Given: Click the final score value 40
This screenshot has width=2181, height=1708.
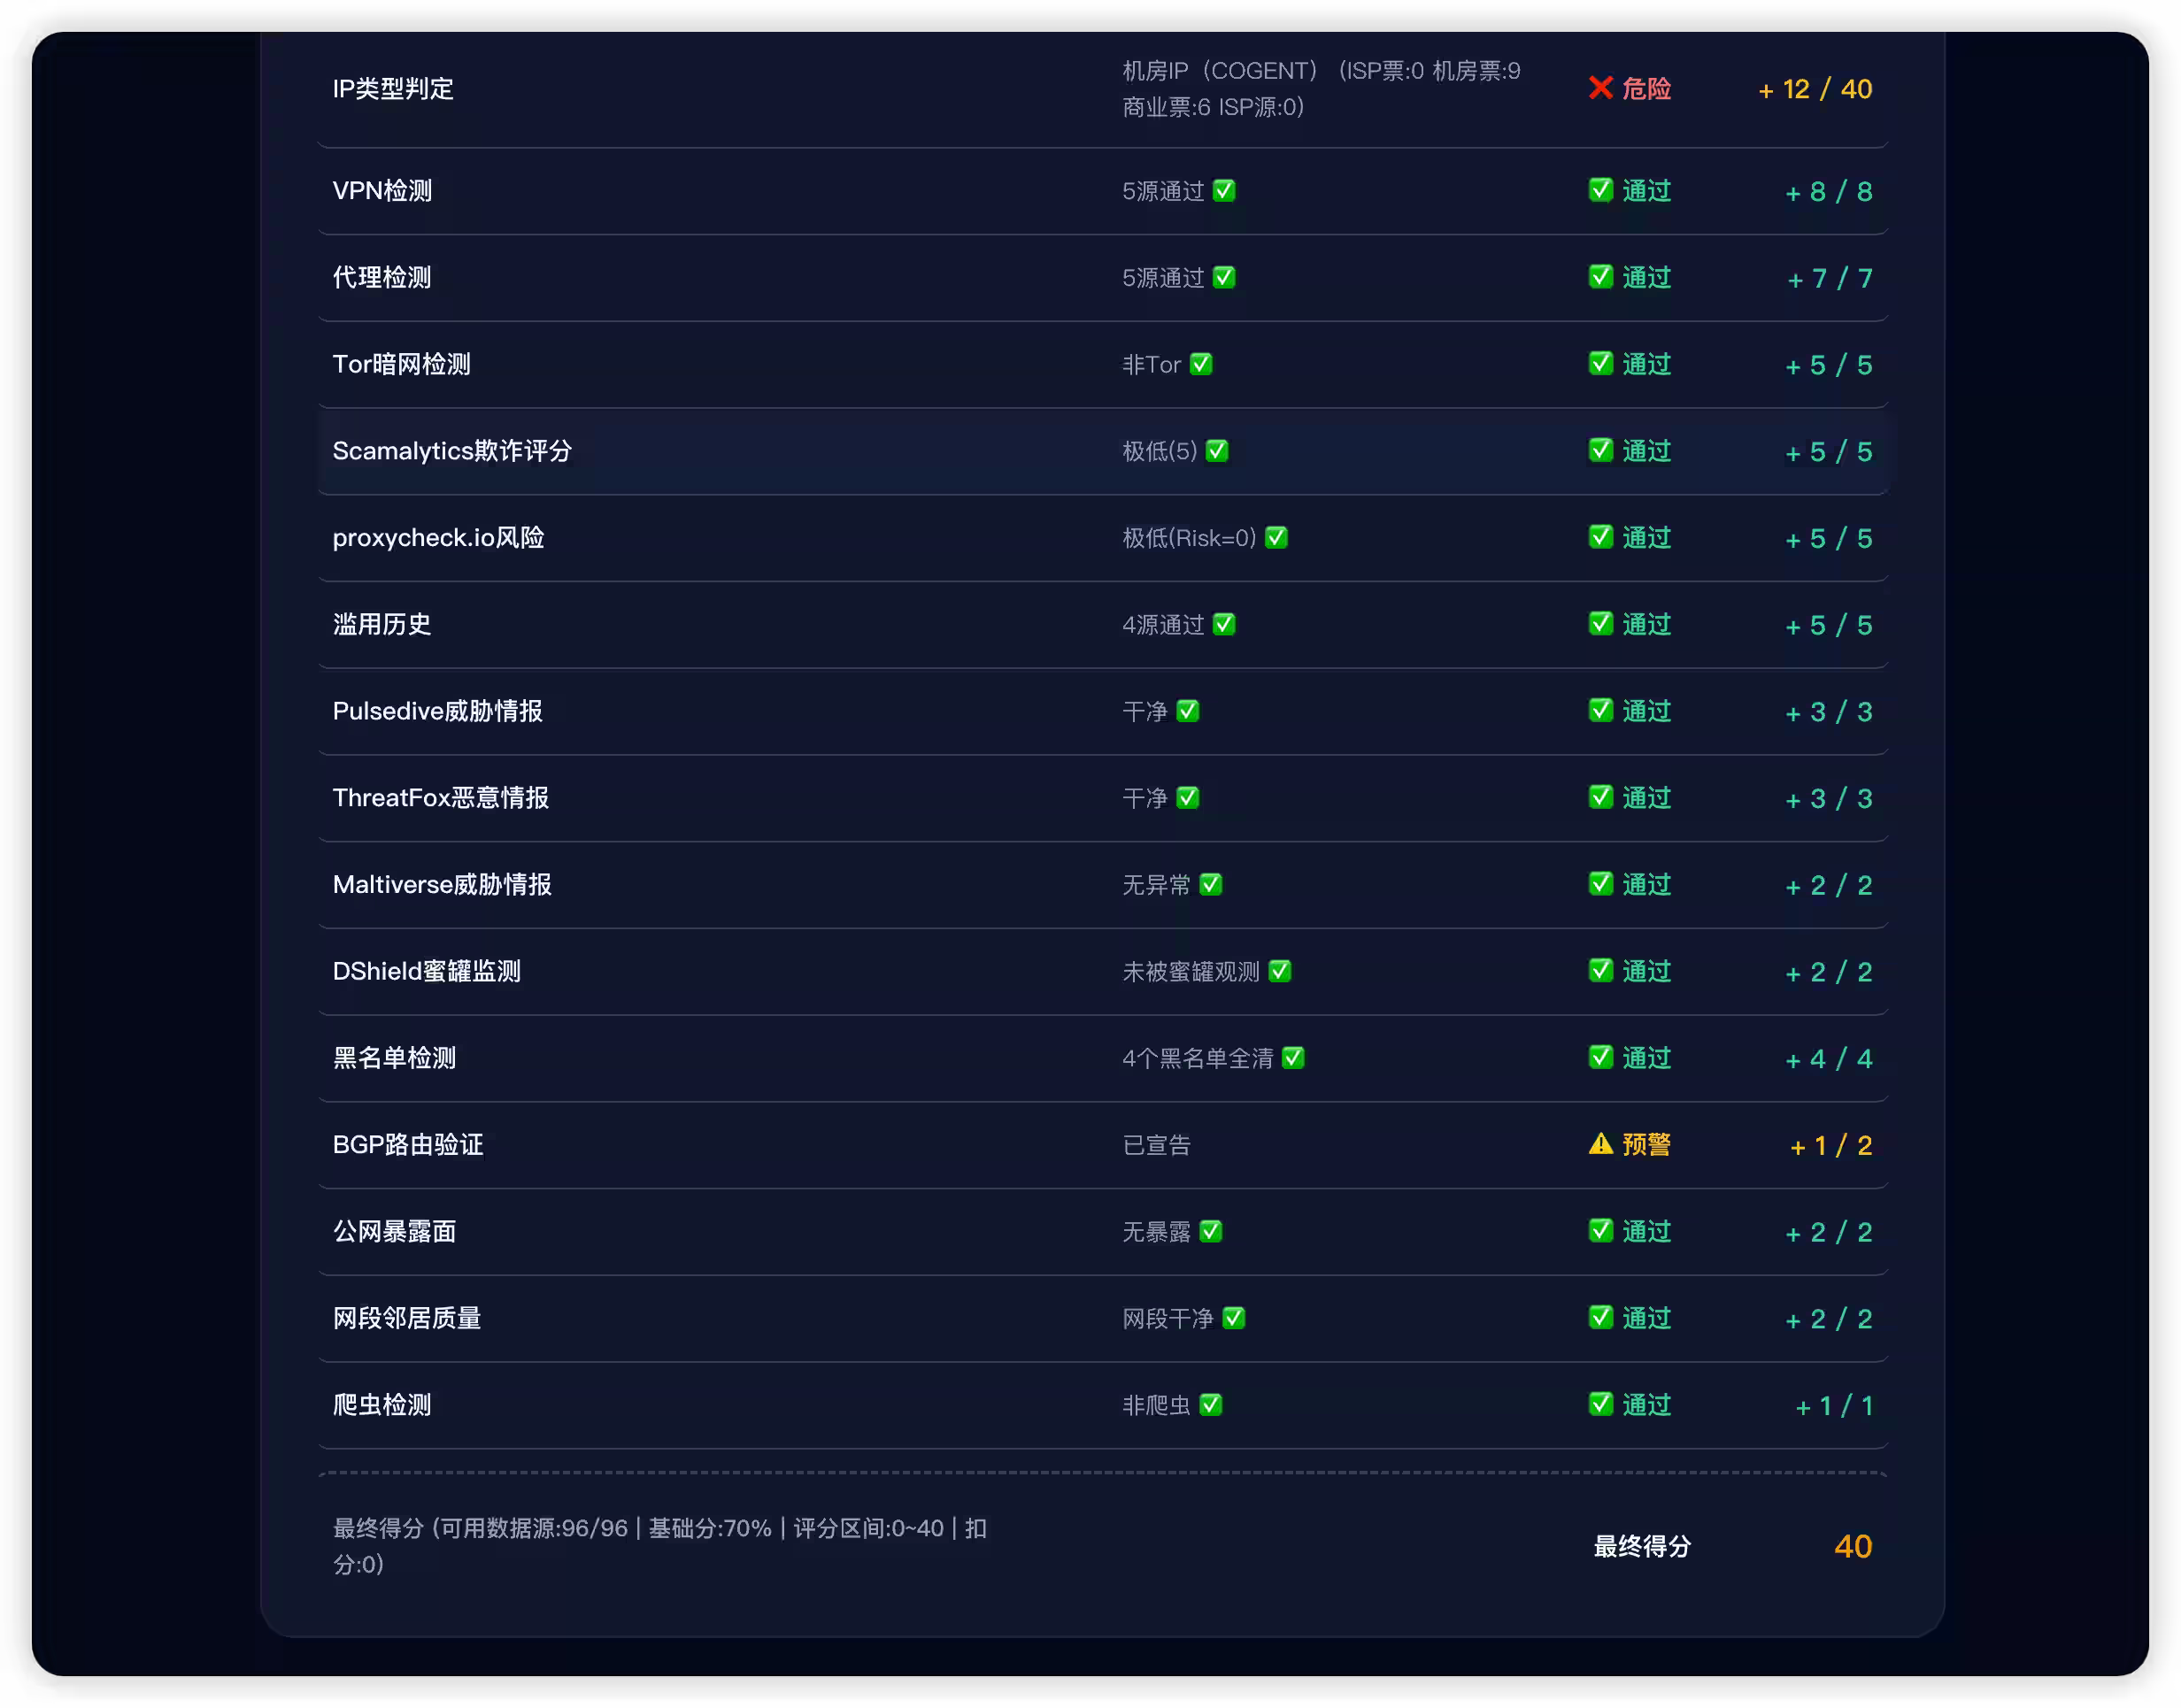Looking at the screenshot, I should tap(1851, 1545).
